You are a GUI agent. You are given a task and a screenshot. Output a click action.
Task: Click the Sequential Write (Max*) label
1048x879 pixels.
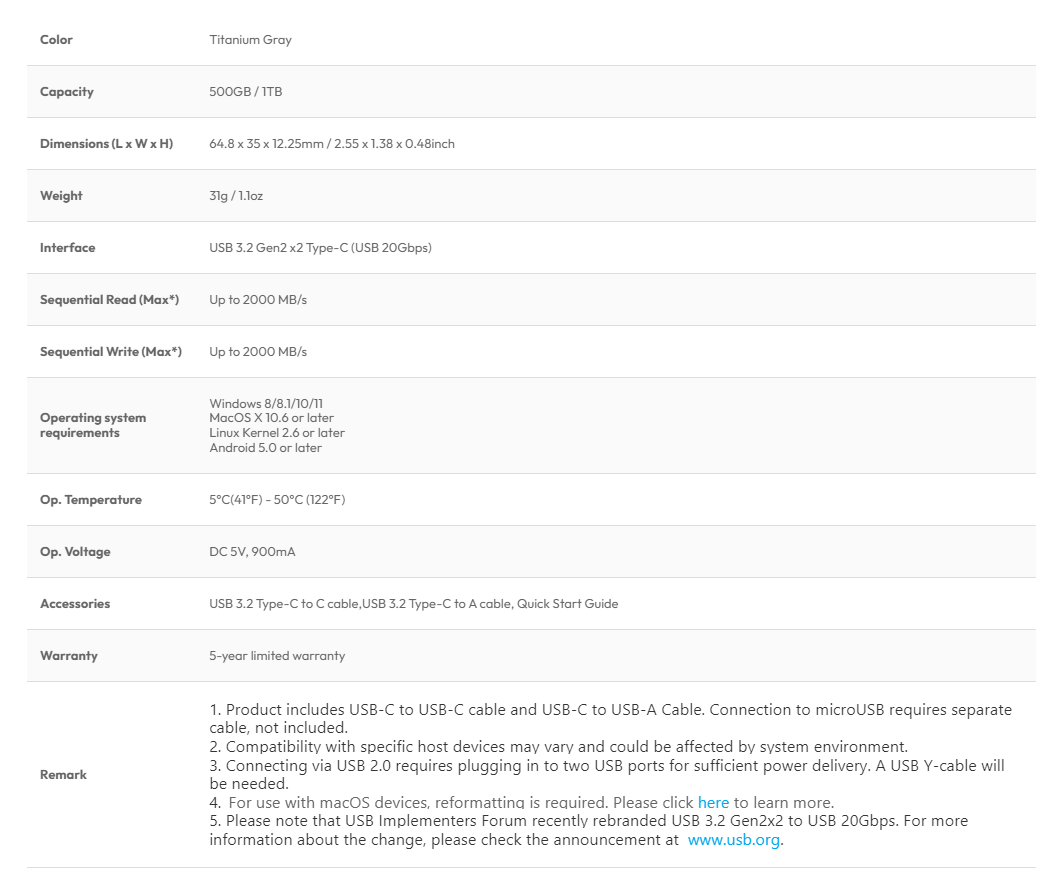(110, 352)
